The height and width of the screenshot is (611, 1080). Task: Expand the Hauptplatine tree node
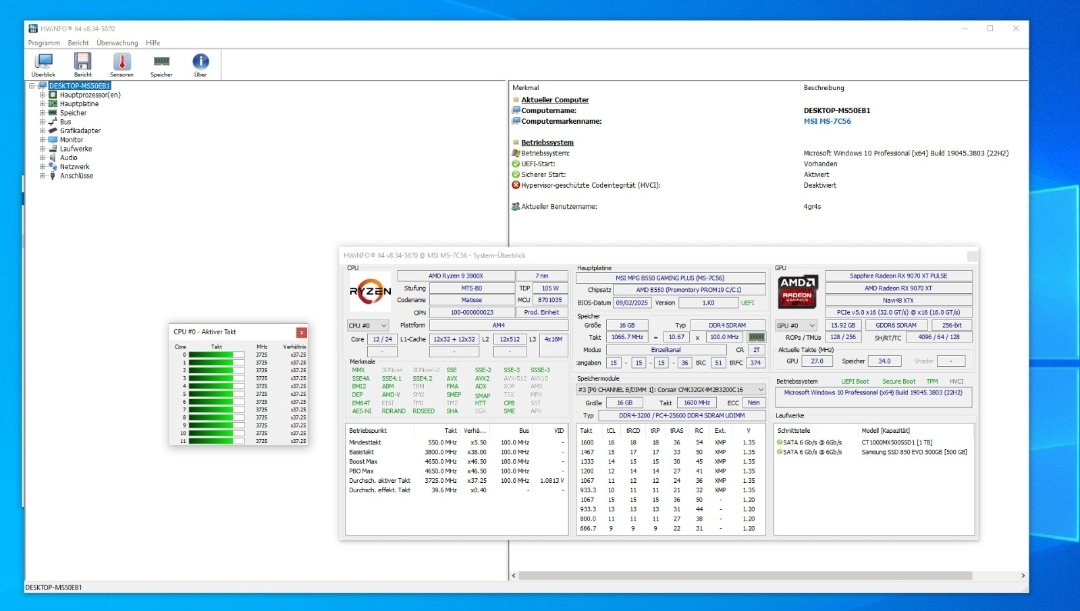(42, 104)
